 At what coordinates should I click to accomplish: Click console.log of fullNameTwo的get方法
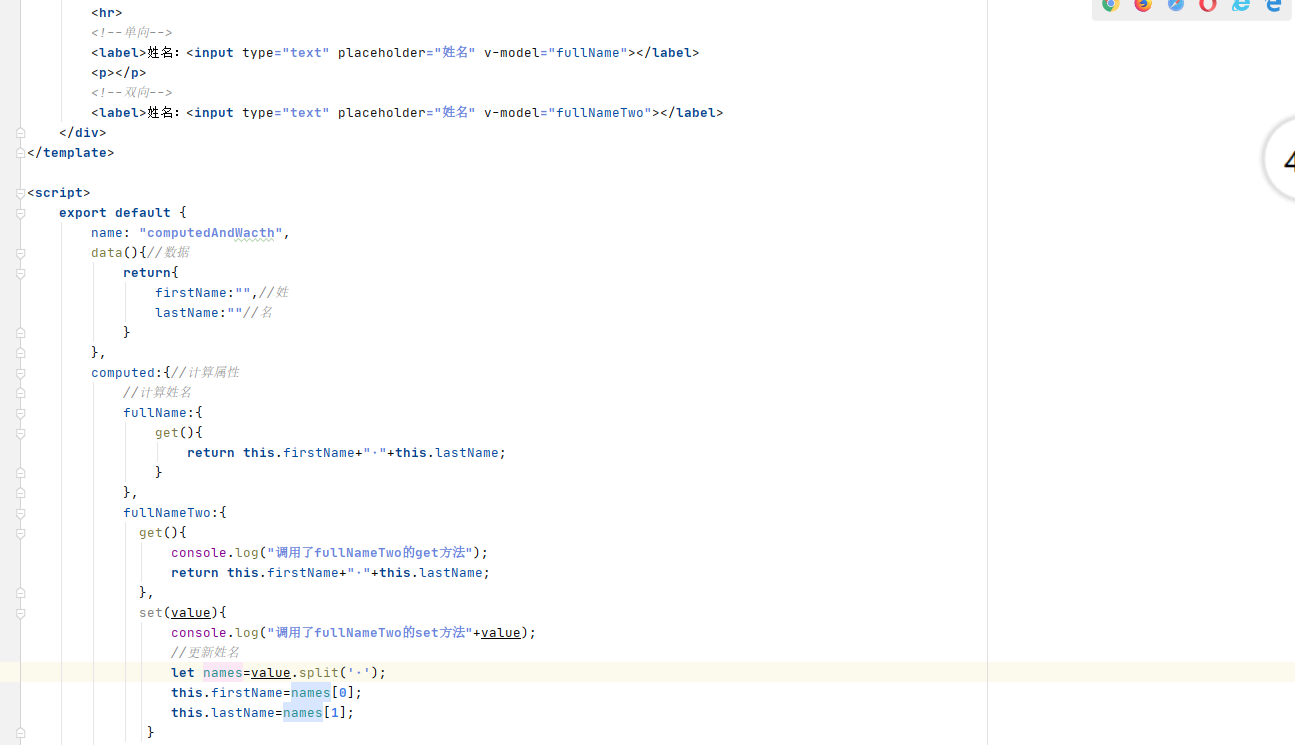click(330, 552)
